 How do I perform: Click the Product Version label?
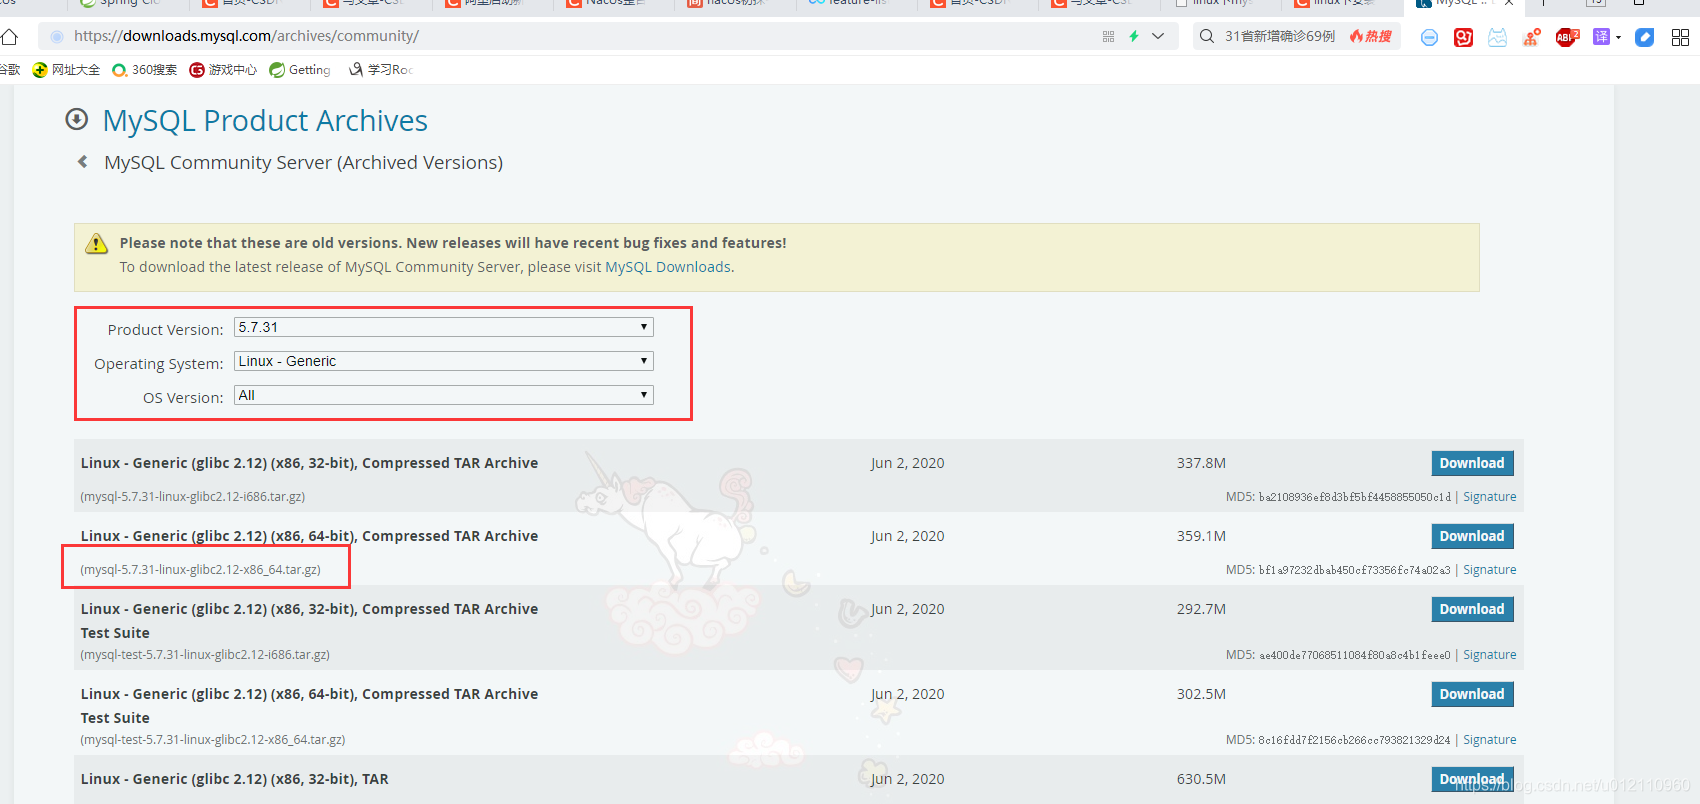(x=165, y=330)
